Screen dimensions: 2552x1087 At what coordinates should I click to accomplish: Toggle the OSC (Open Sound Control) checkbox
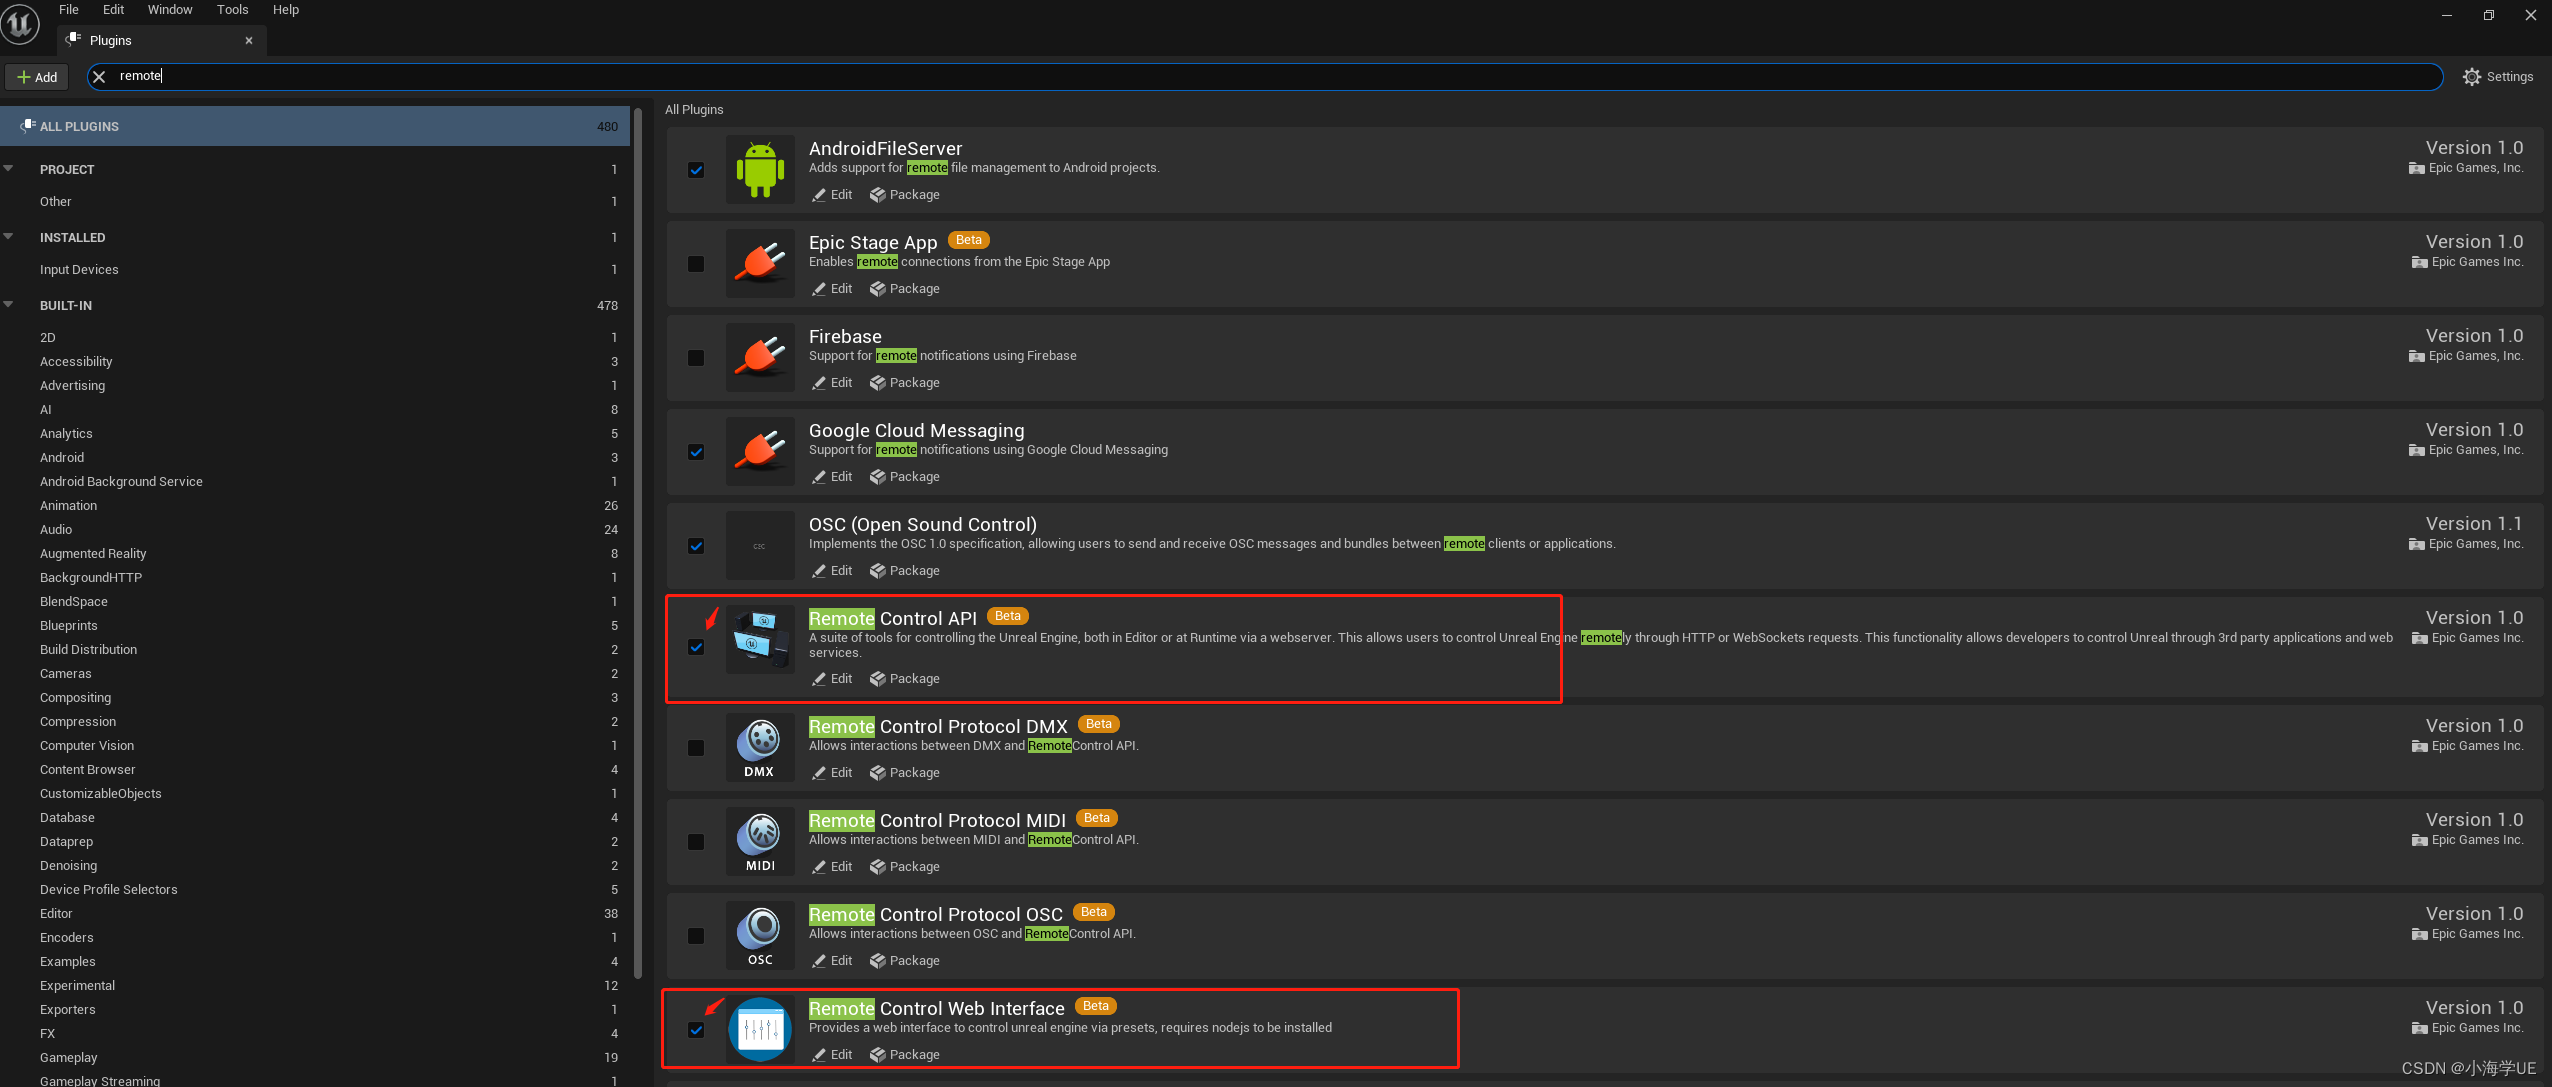696,546
